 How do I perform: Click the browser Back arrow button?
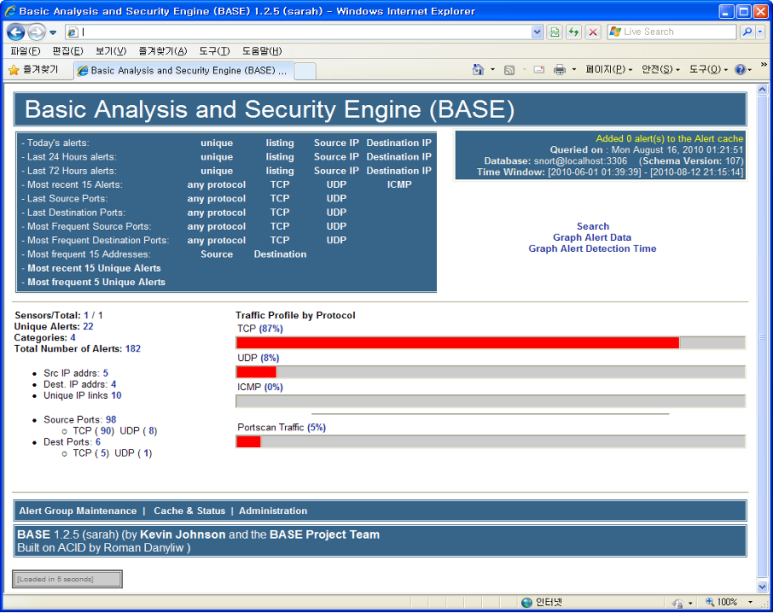pos(16,32)
